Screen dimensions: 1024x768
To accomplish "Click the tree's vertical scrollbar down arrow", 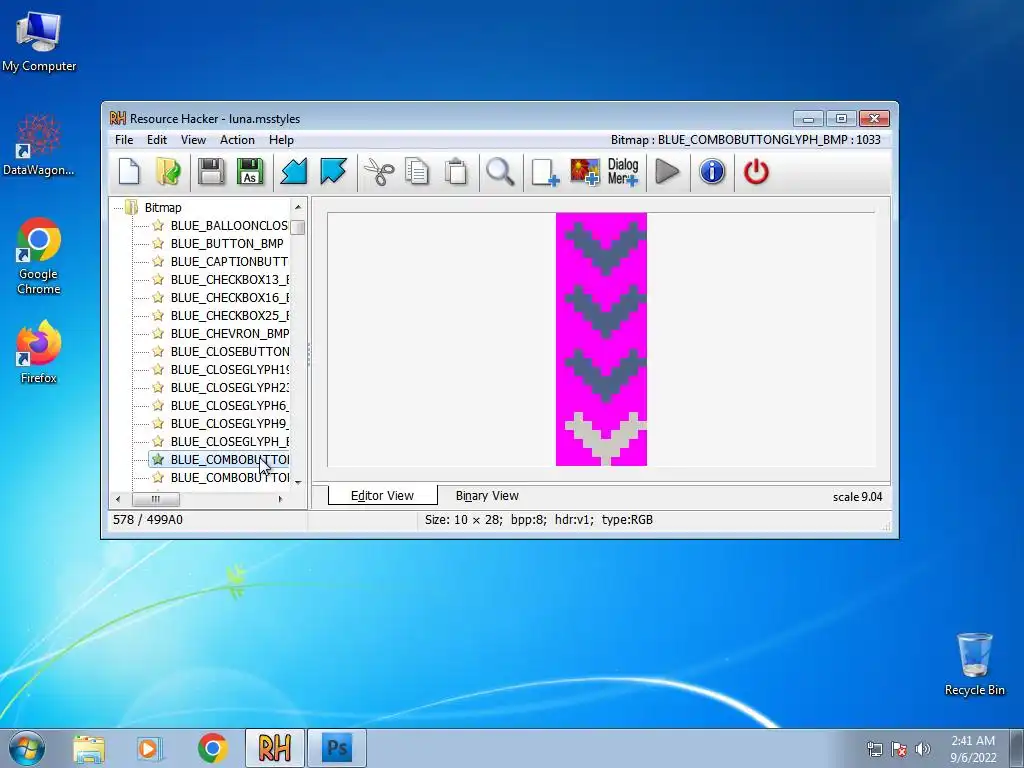I will tap(298, 483).
